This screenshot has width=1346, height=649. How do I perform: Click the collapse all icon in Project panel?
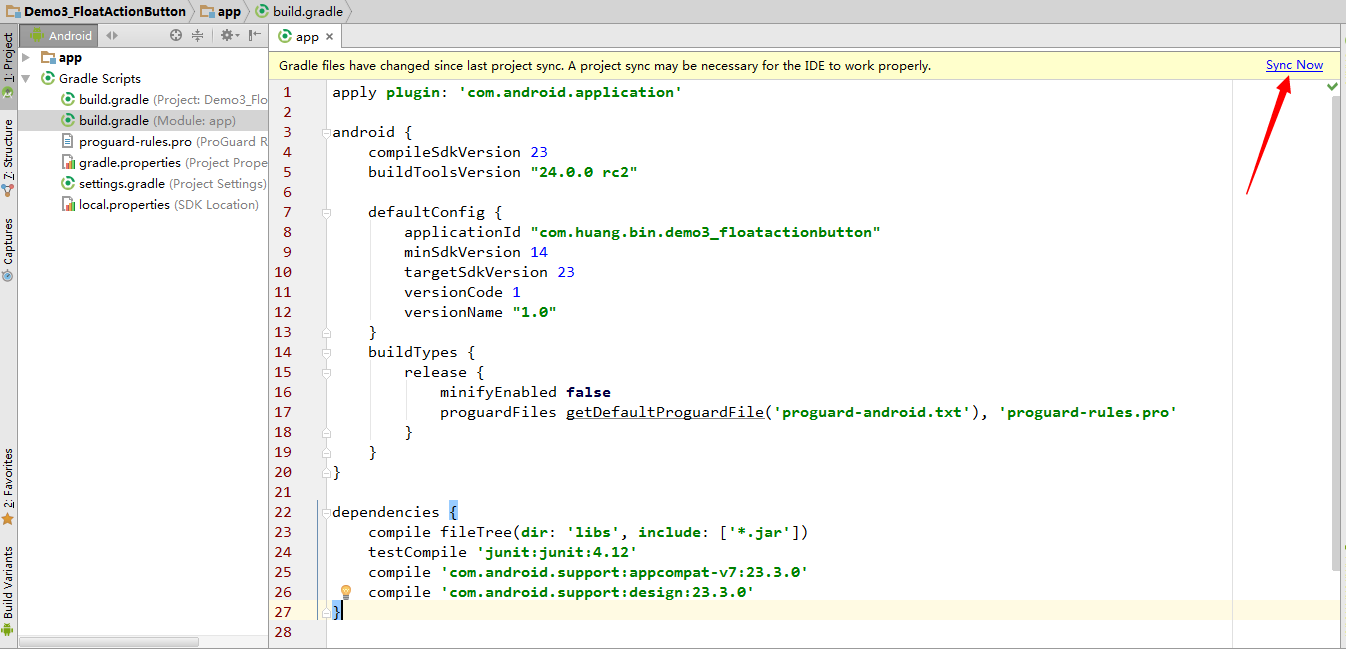tap(197, 35)
